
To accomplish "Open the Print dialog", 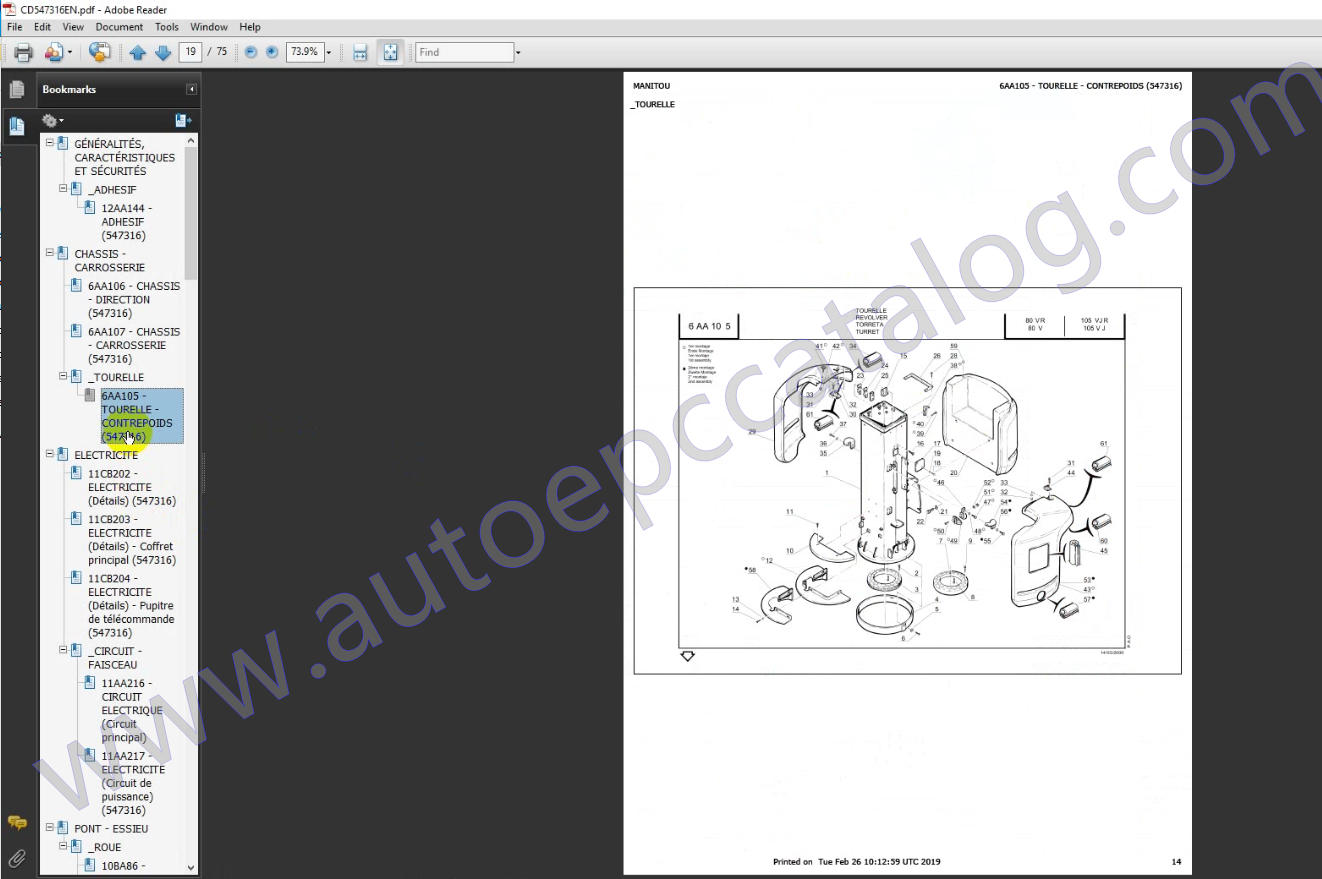I will 22,52.
